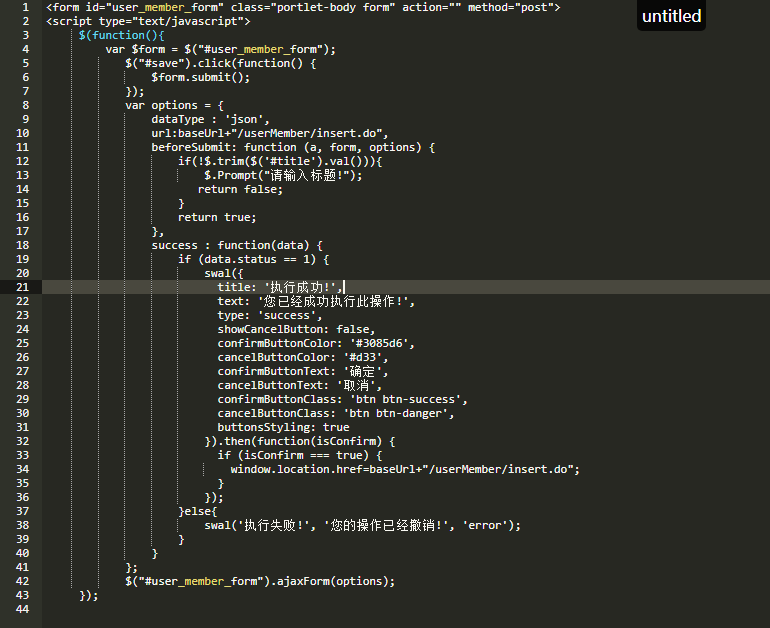Click the 'btn btn-danger' class string
This screenshot has width=770, height=628.
click(x=395, y=413)
